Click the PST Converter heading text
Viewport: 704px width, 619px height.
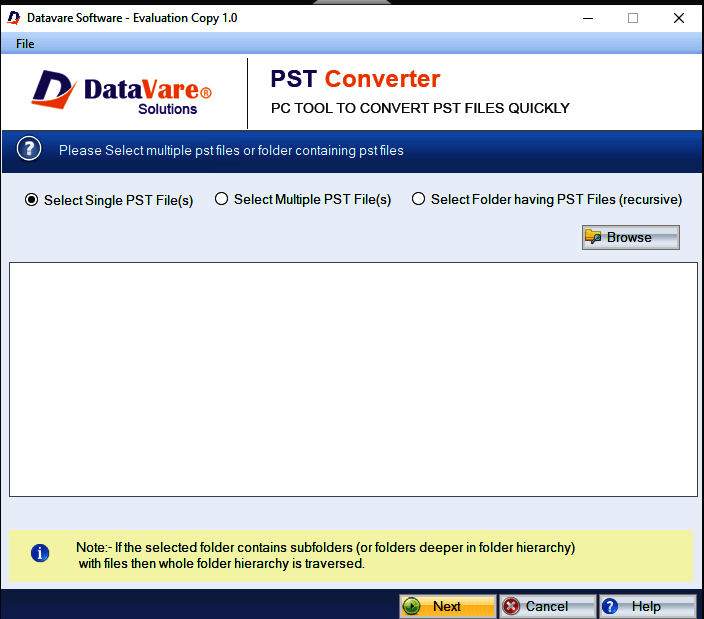(x=355, y=79)
